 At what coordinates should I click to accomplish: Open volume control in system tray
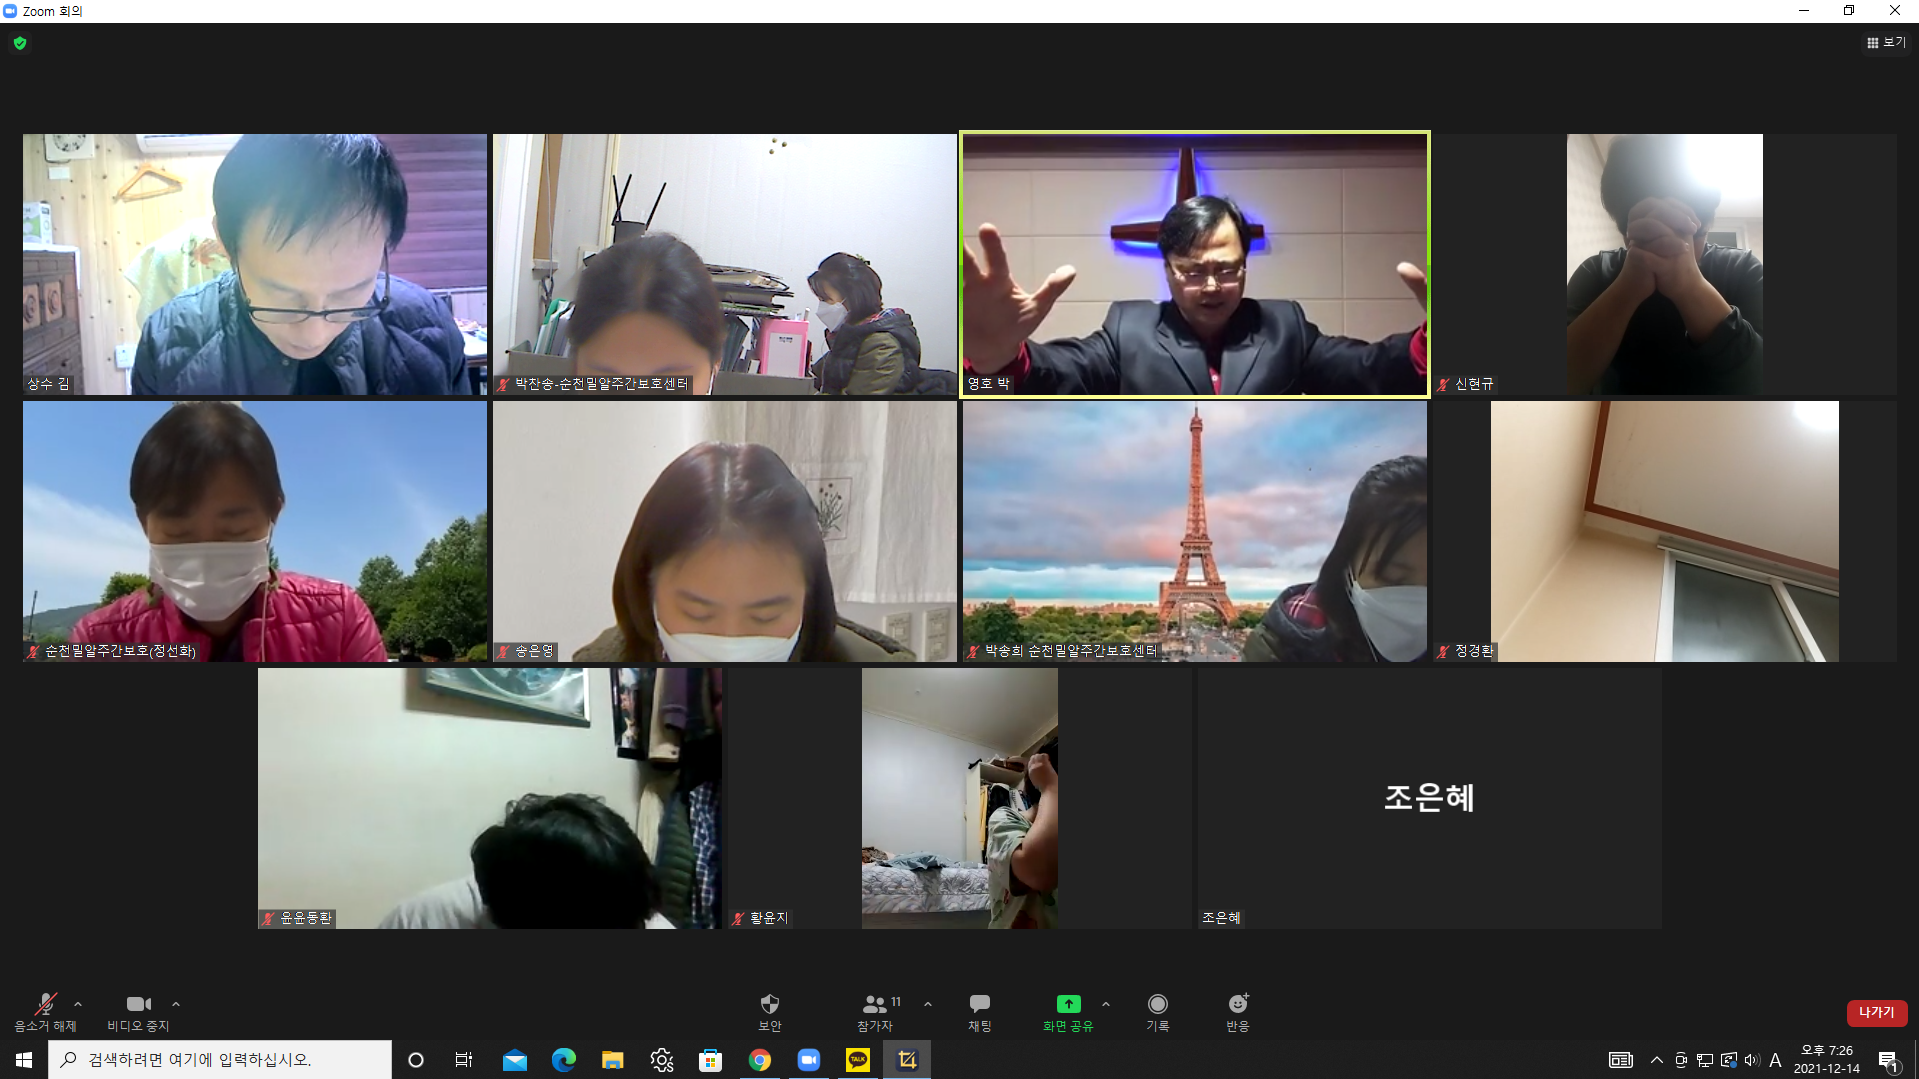[1752, 1060]
